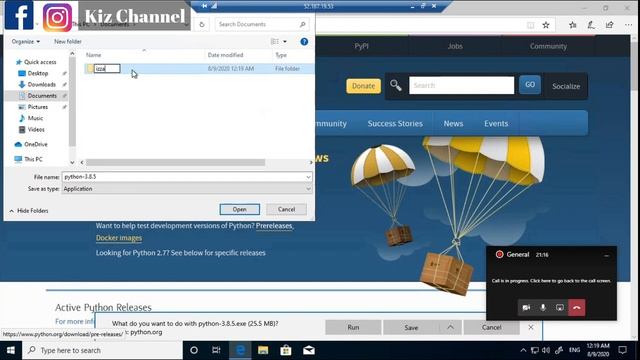The height and width of the screenshot is (360, 640).
Task: Open the view options dropdown arrow
Action: pyautogui.click(x=285, y=42)
